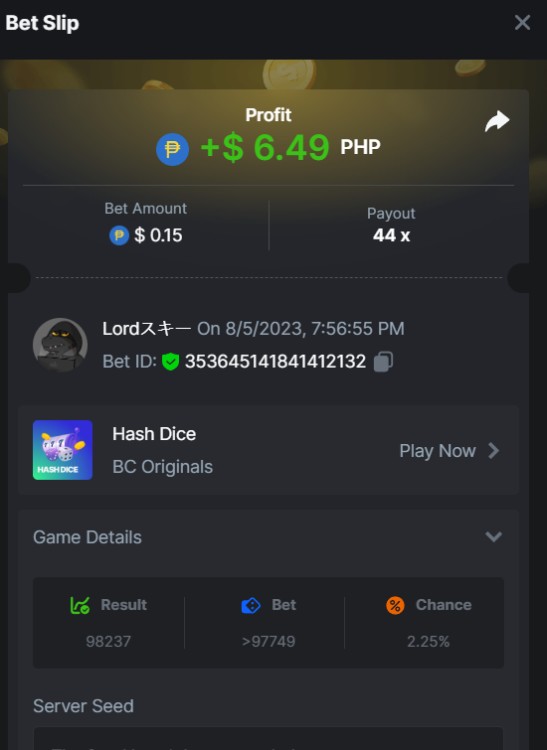Expand the Game Details header row
Screen dimensions: 547x750
tap(268, 537)
